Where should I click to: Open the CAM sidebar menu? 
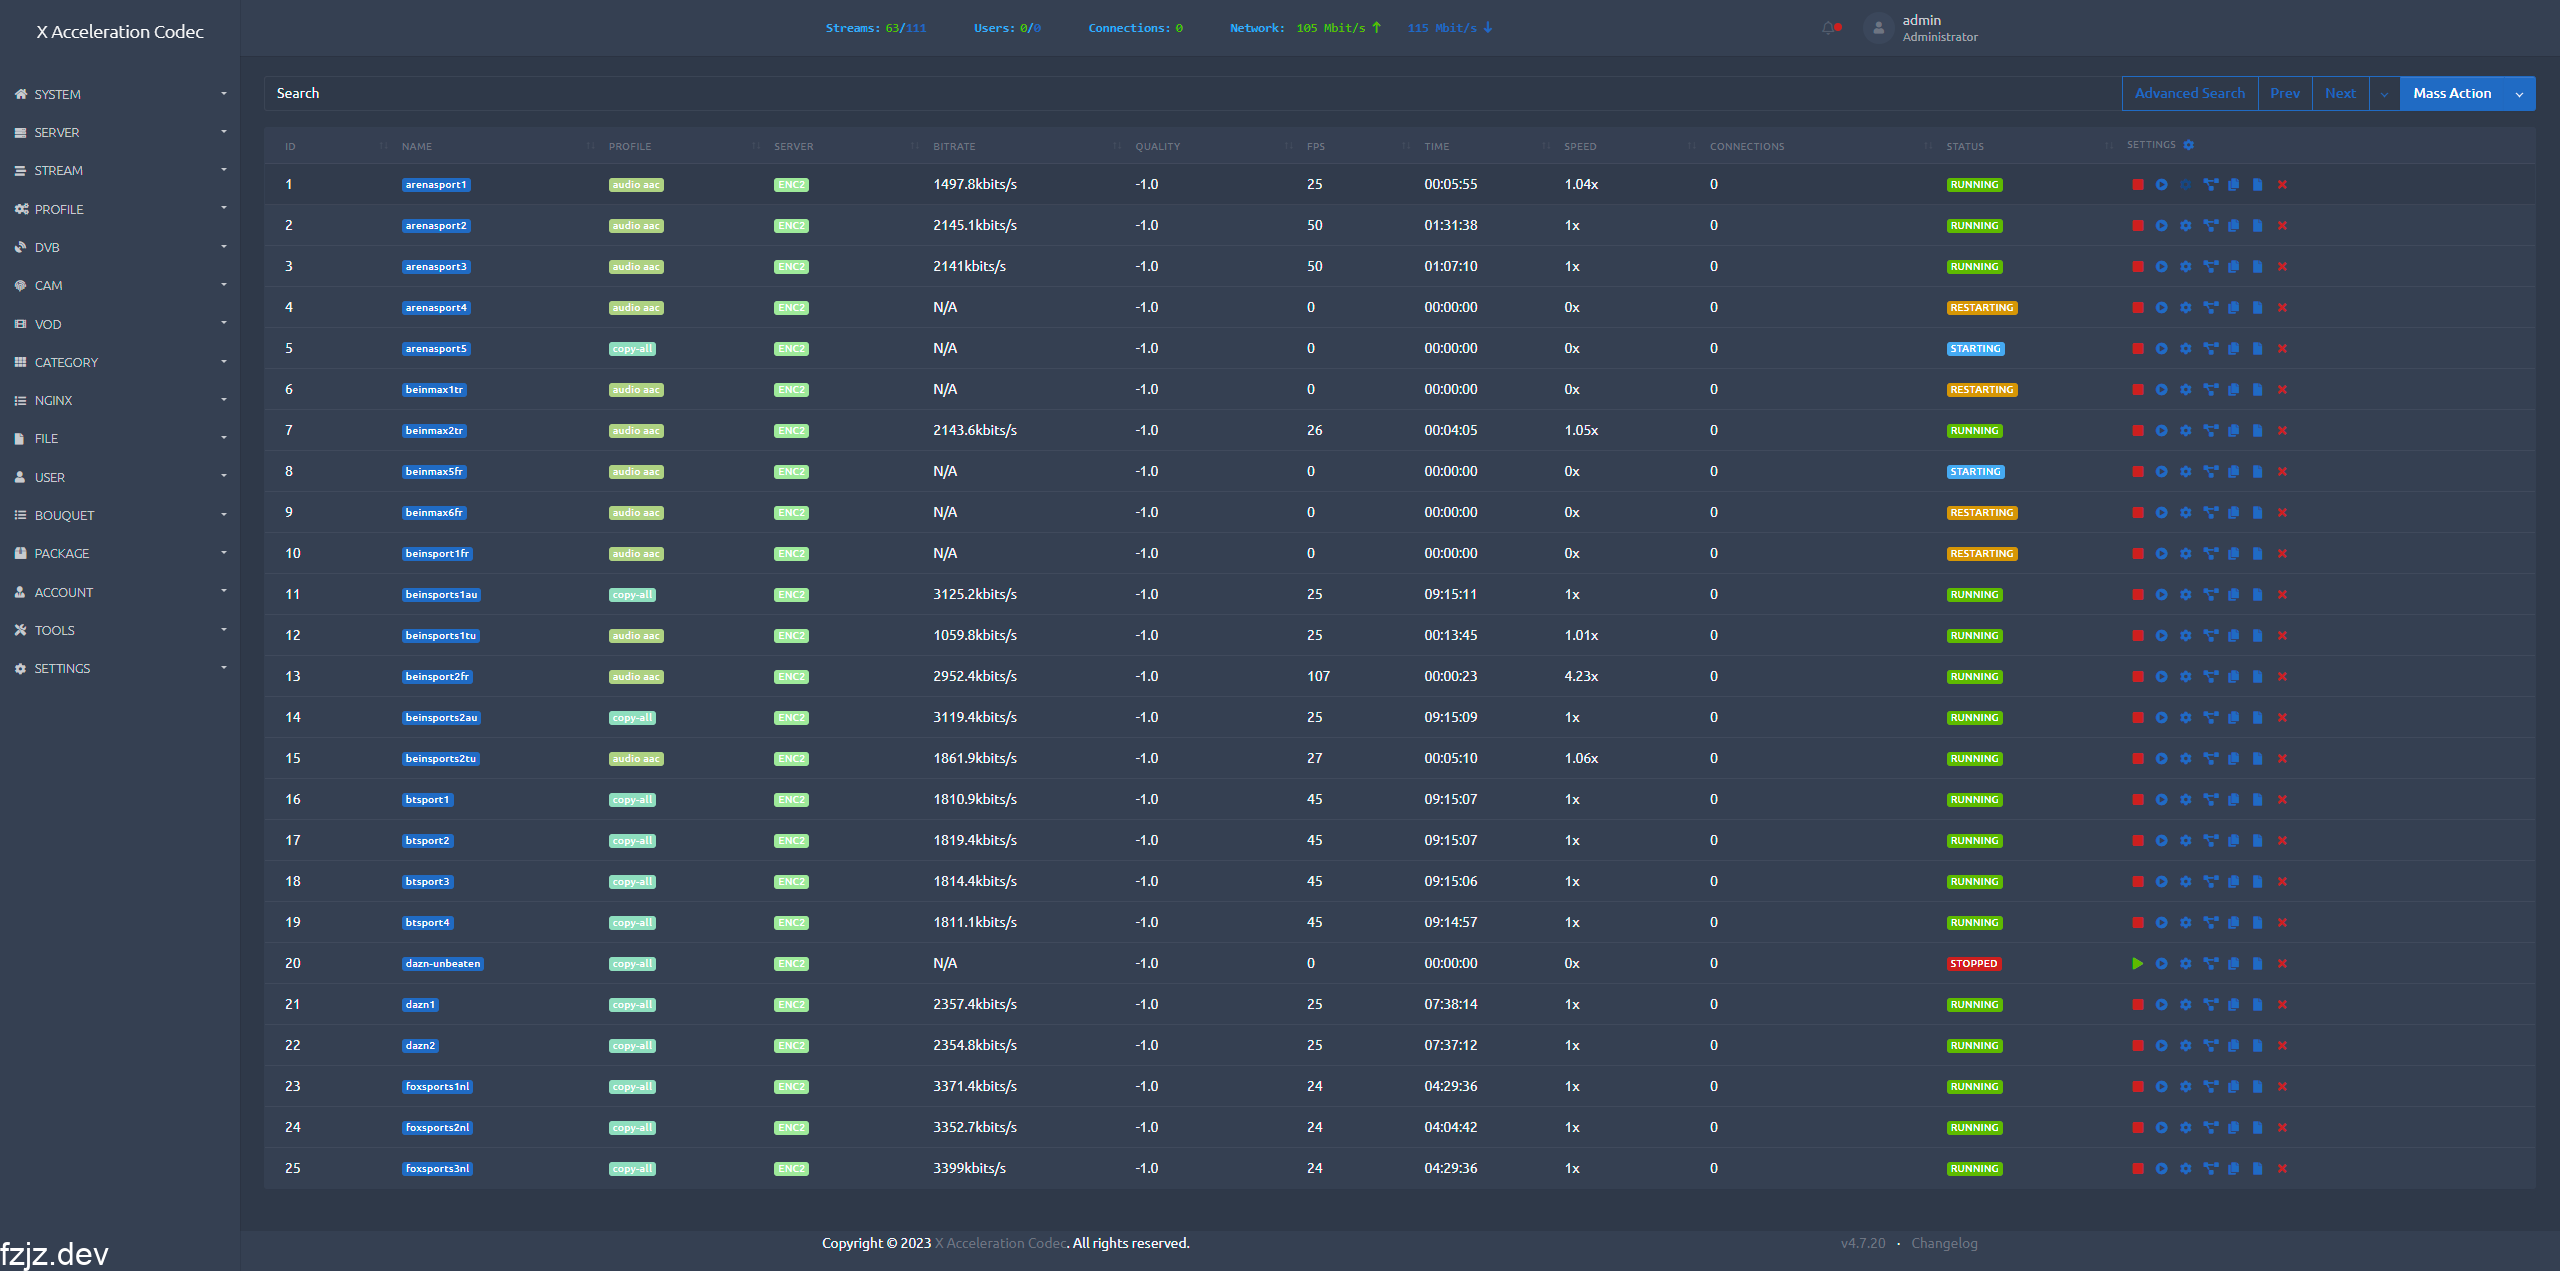pyautogui.click(x=120, y=285)
